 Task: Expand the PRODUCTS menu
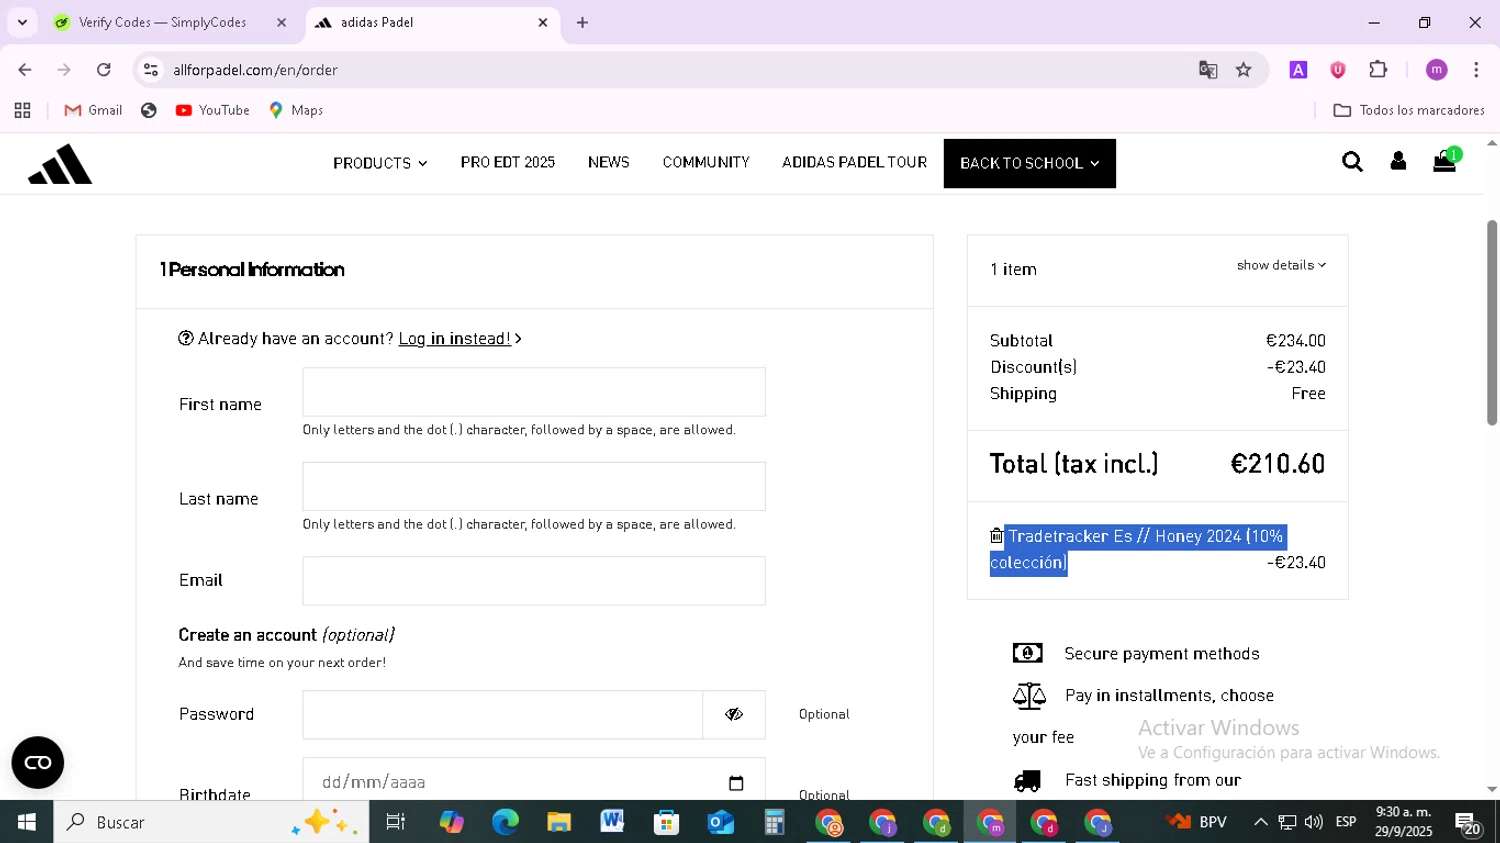[x=380, y=163]
